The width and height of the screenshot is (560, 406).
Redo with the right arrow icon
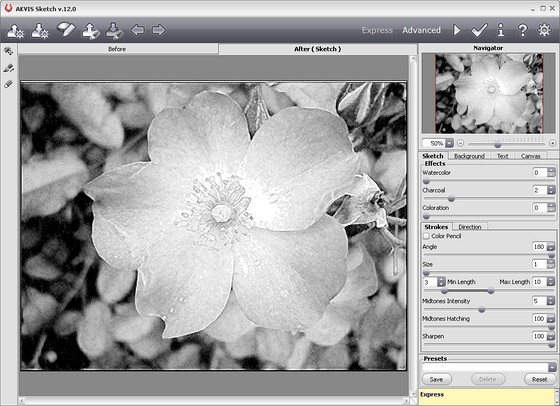(159, 30)
